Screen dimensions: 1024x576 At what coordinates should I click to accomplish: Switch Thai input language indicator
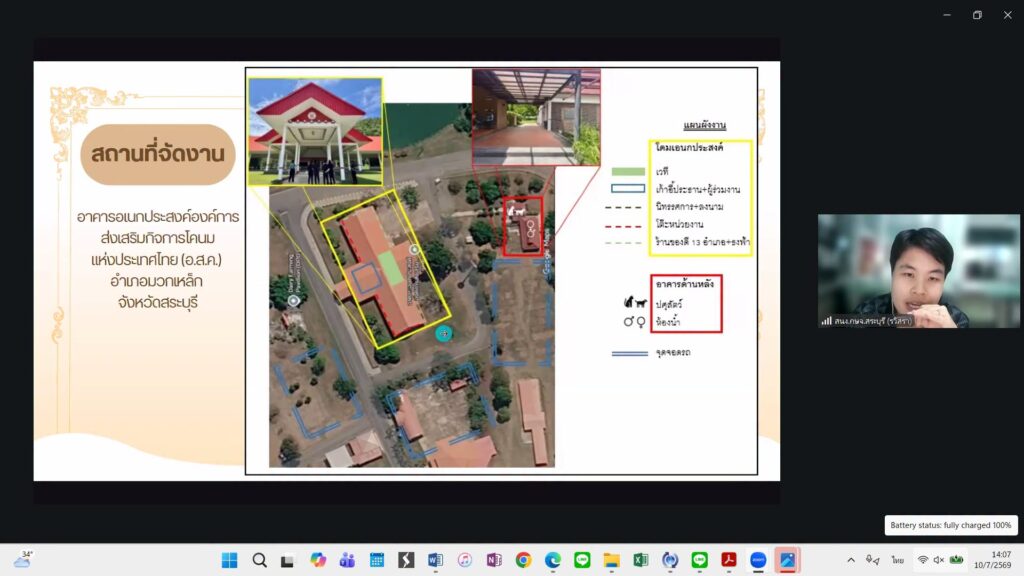click(898, 560)
